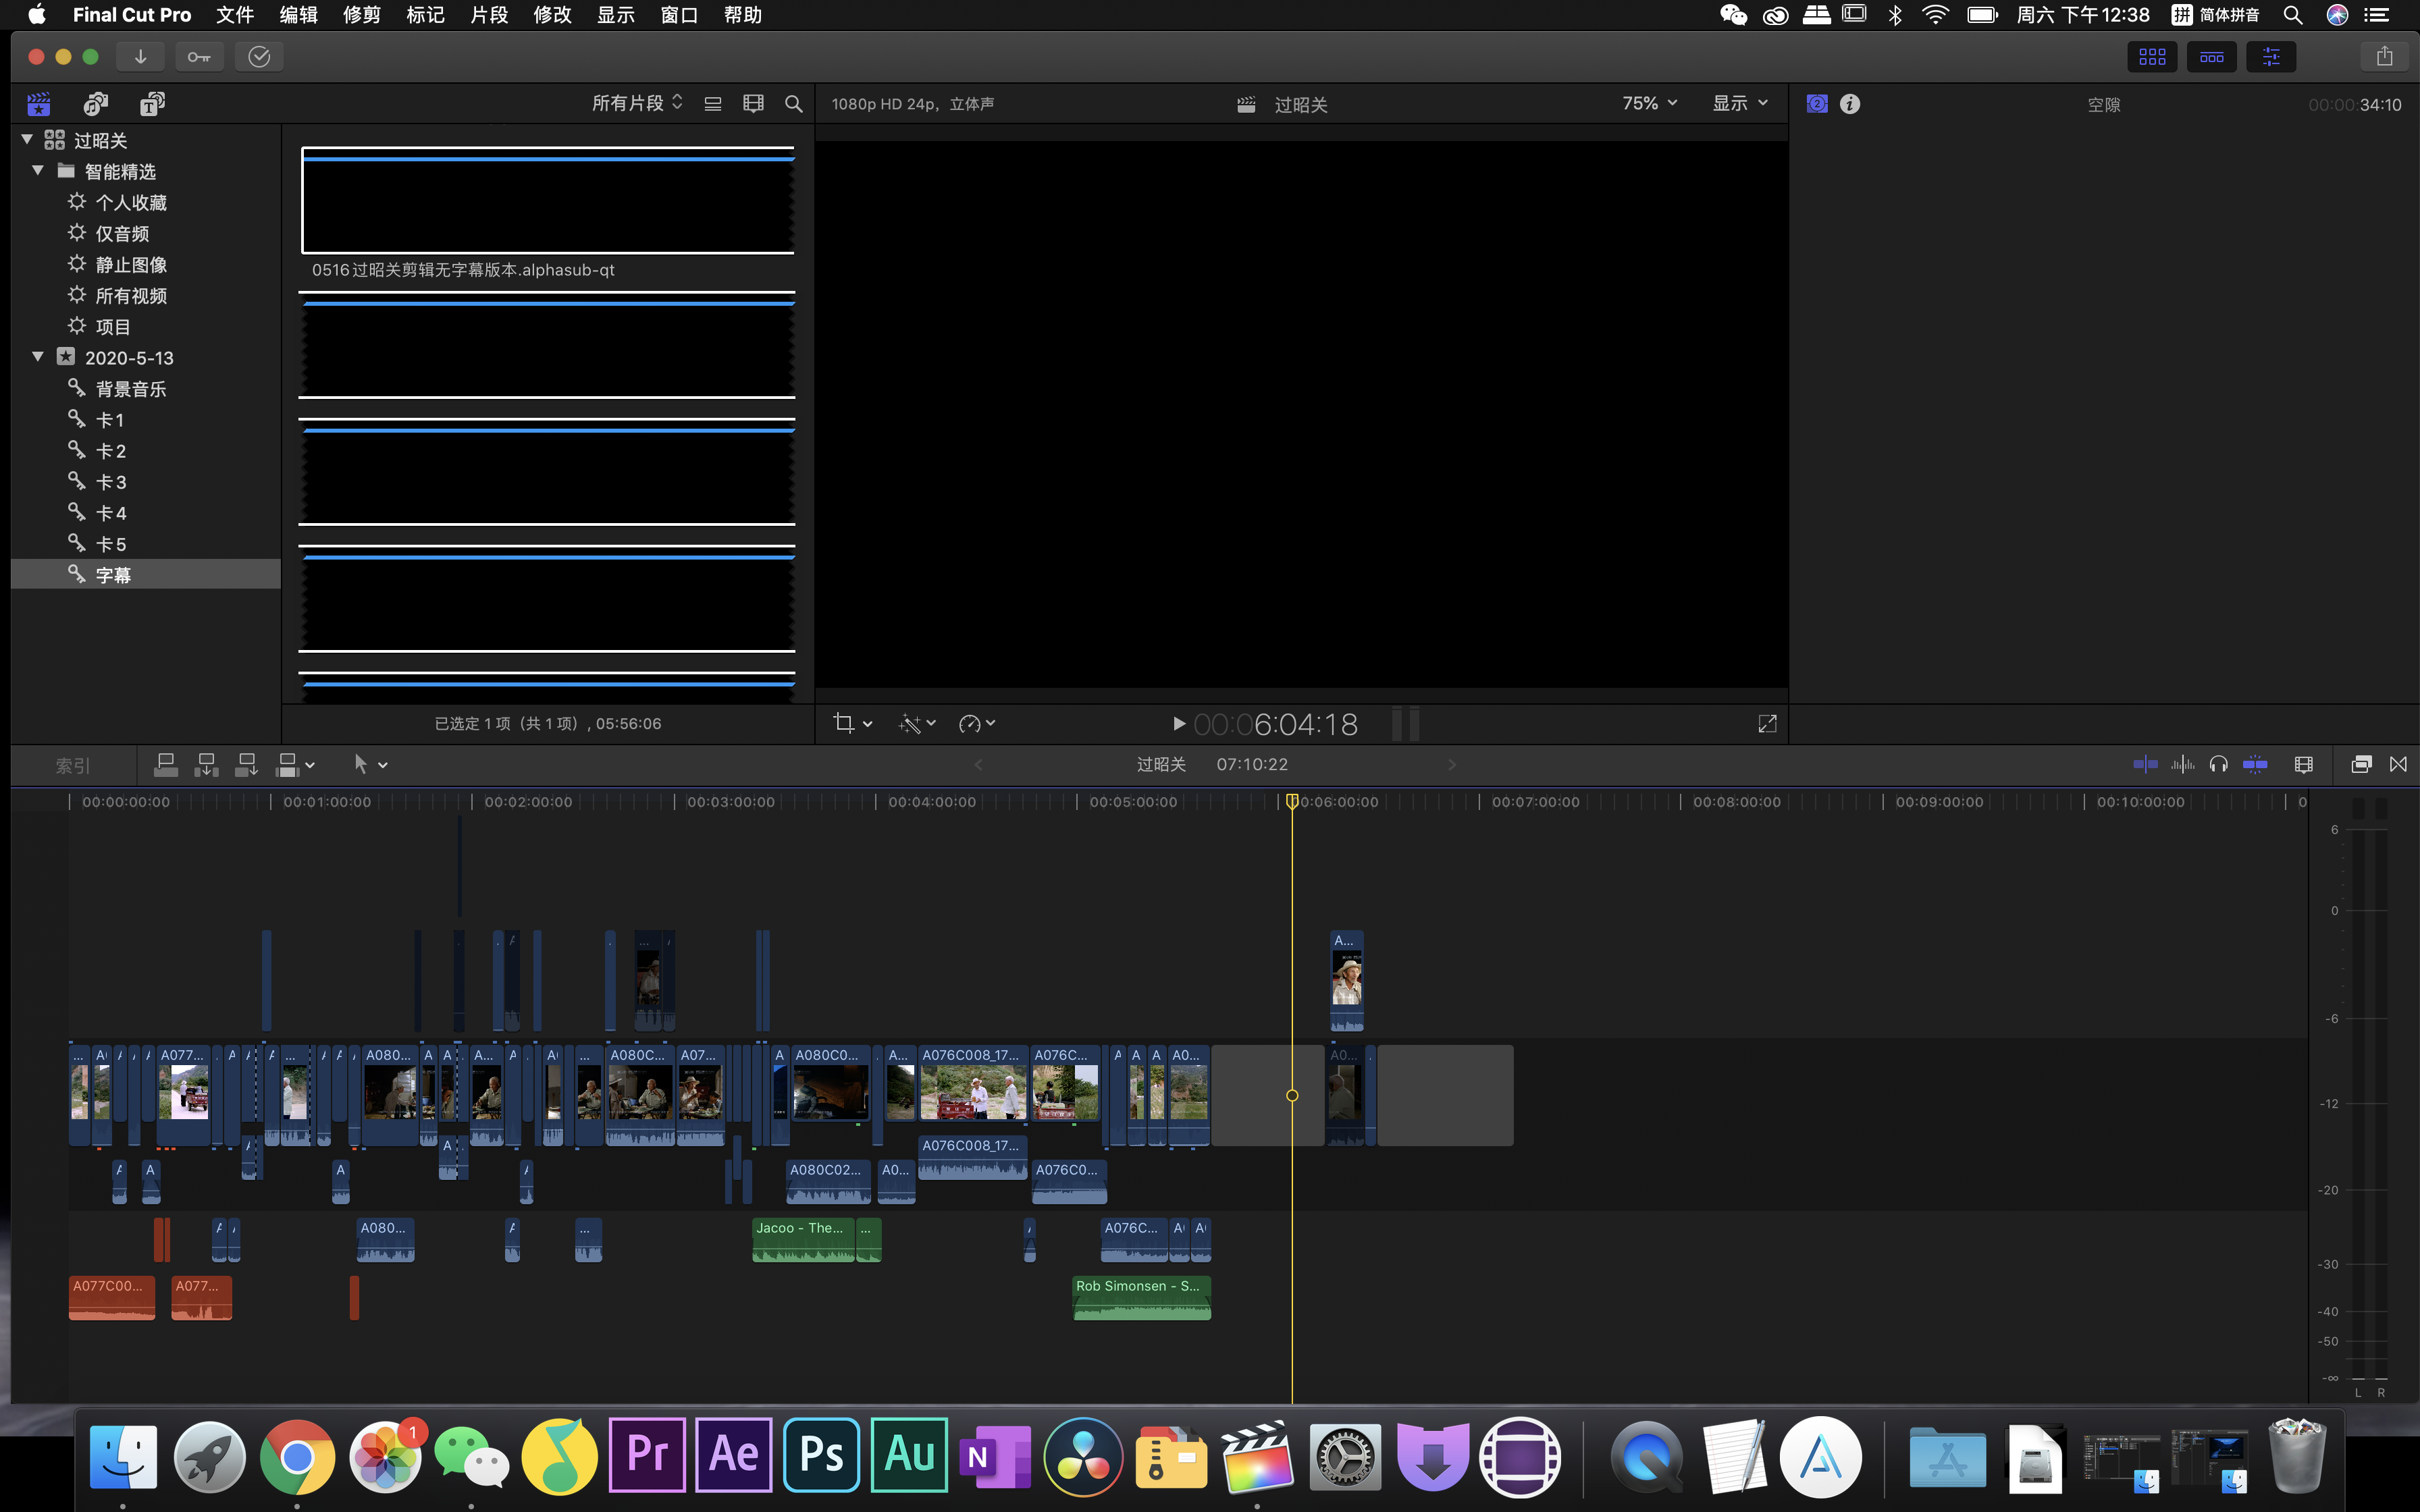Open the 75% viewer zoom dropdown
The width and height of the screenshot is (2420, 1512).
pos(1649,104)
